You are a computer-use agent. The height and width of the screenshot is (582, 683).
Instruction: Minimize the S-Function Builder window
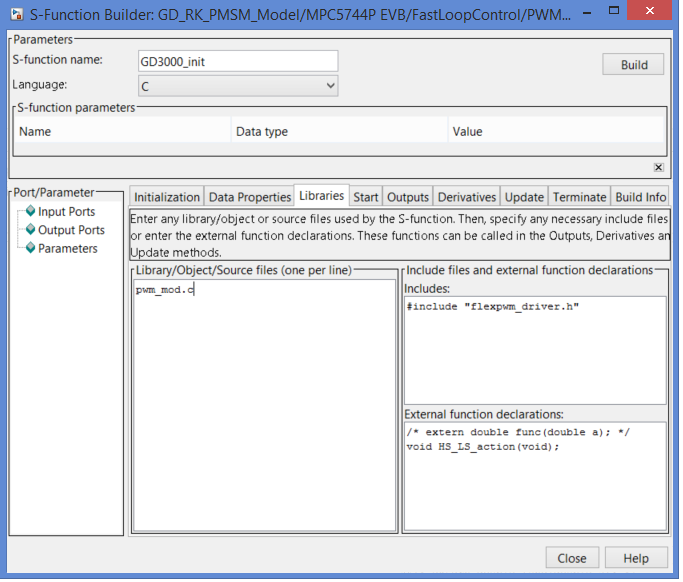[587, 12]
